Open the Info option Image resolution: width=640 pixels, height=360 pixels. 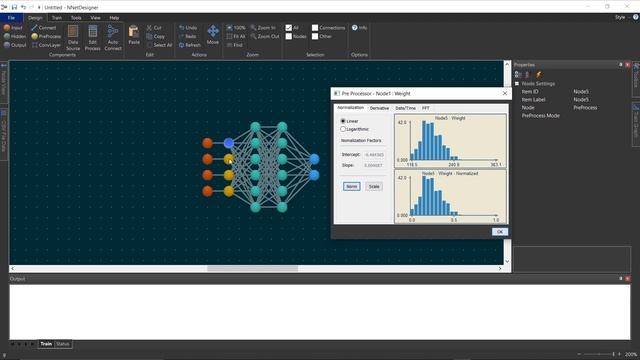click(360, 28)
